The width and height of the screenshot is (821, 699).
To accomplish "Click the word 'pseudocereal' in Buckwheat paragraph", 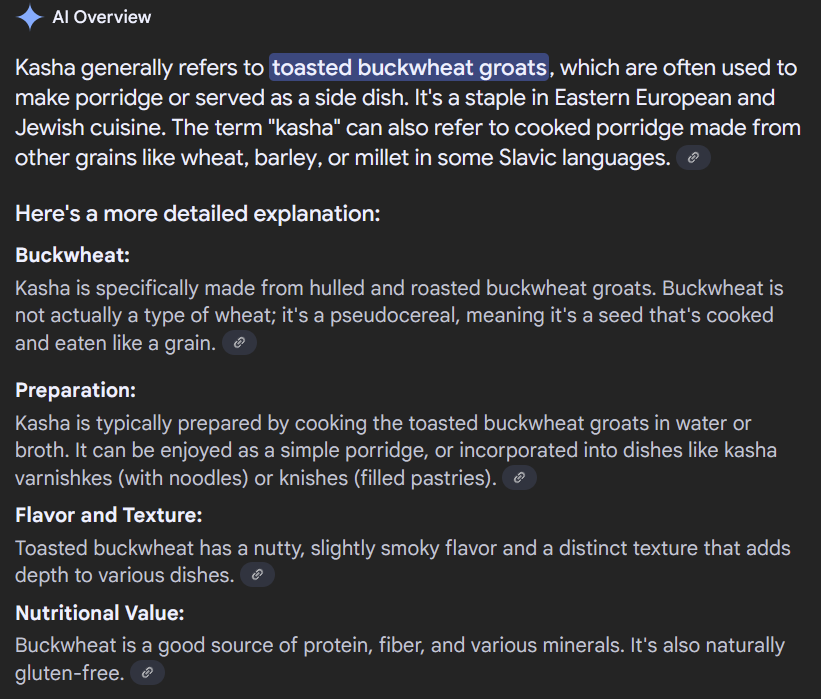I will tap(394, 316).
